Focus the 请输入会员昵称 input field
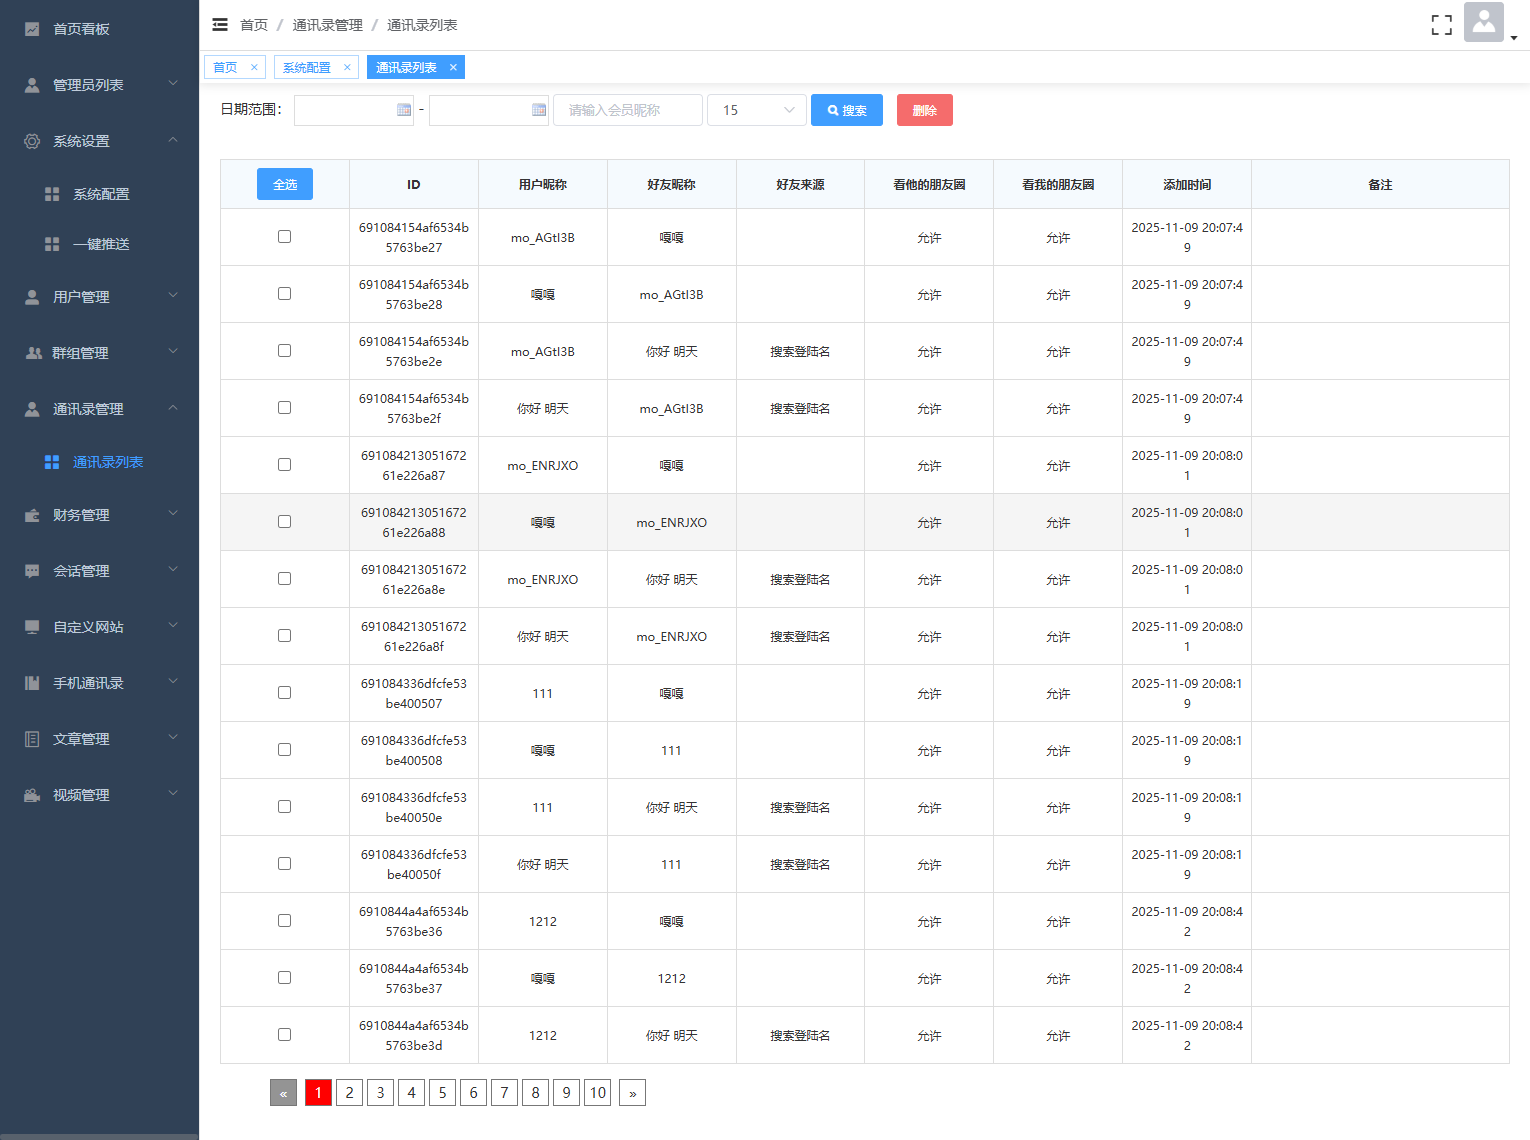This screenshot has height=1140, width=1530. [x=629, y=110]
